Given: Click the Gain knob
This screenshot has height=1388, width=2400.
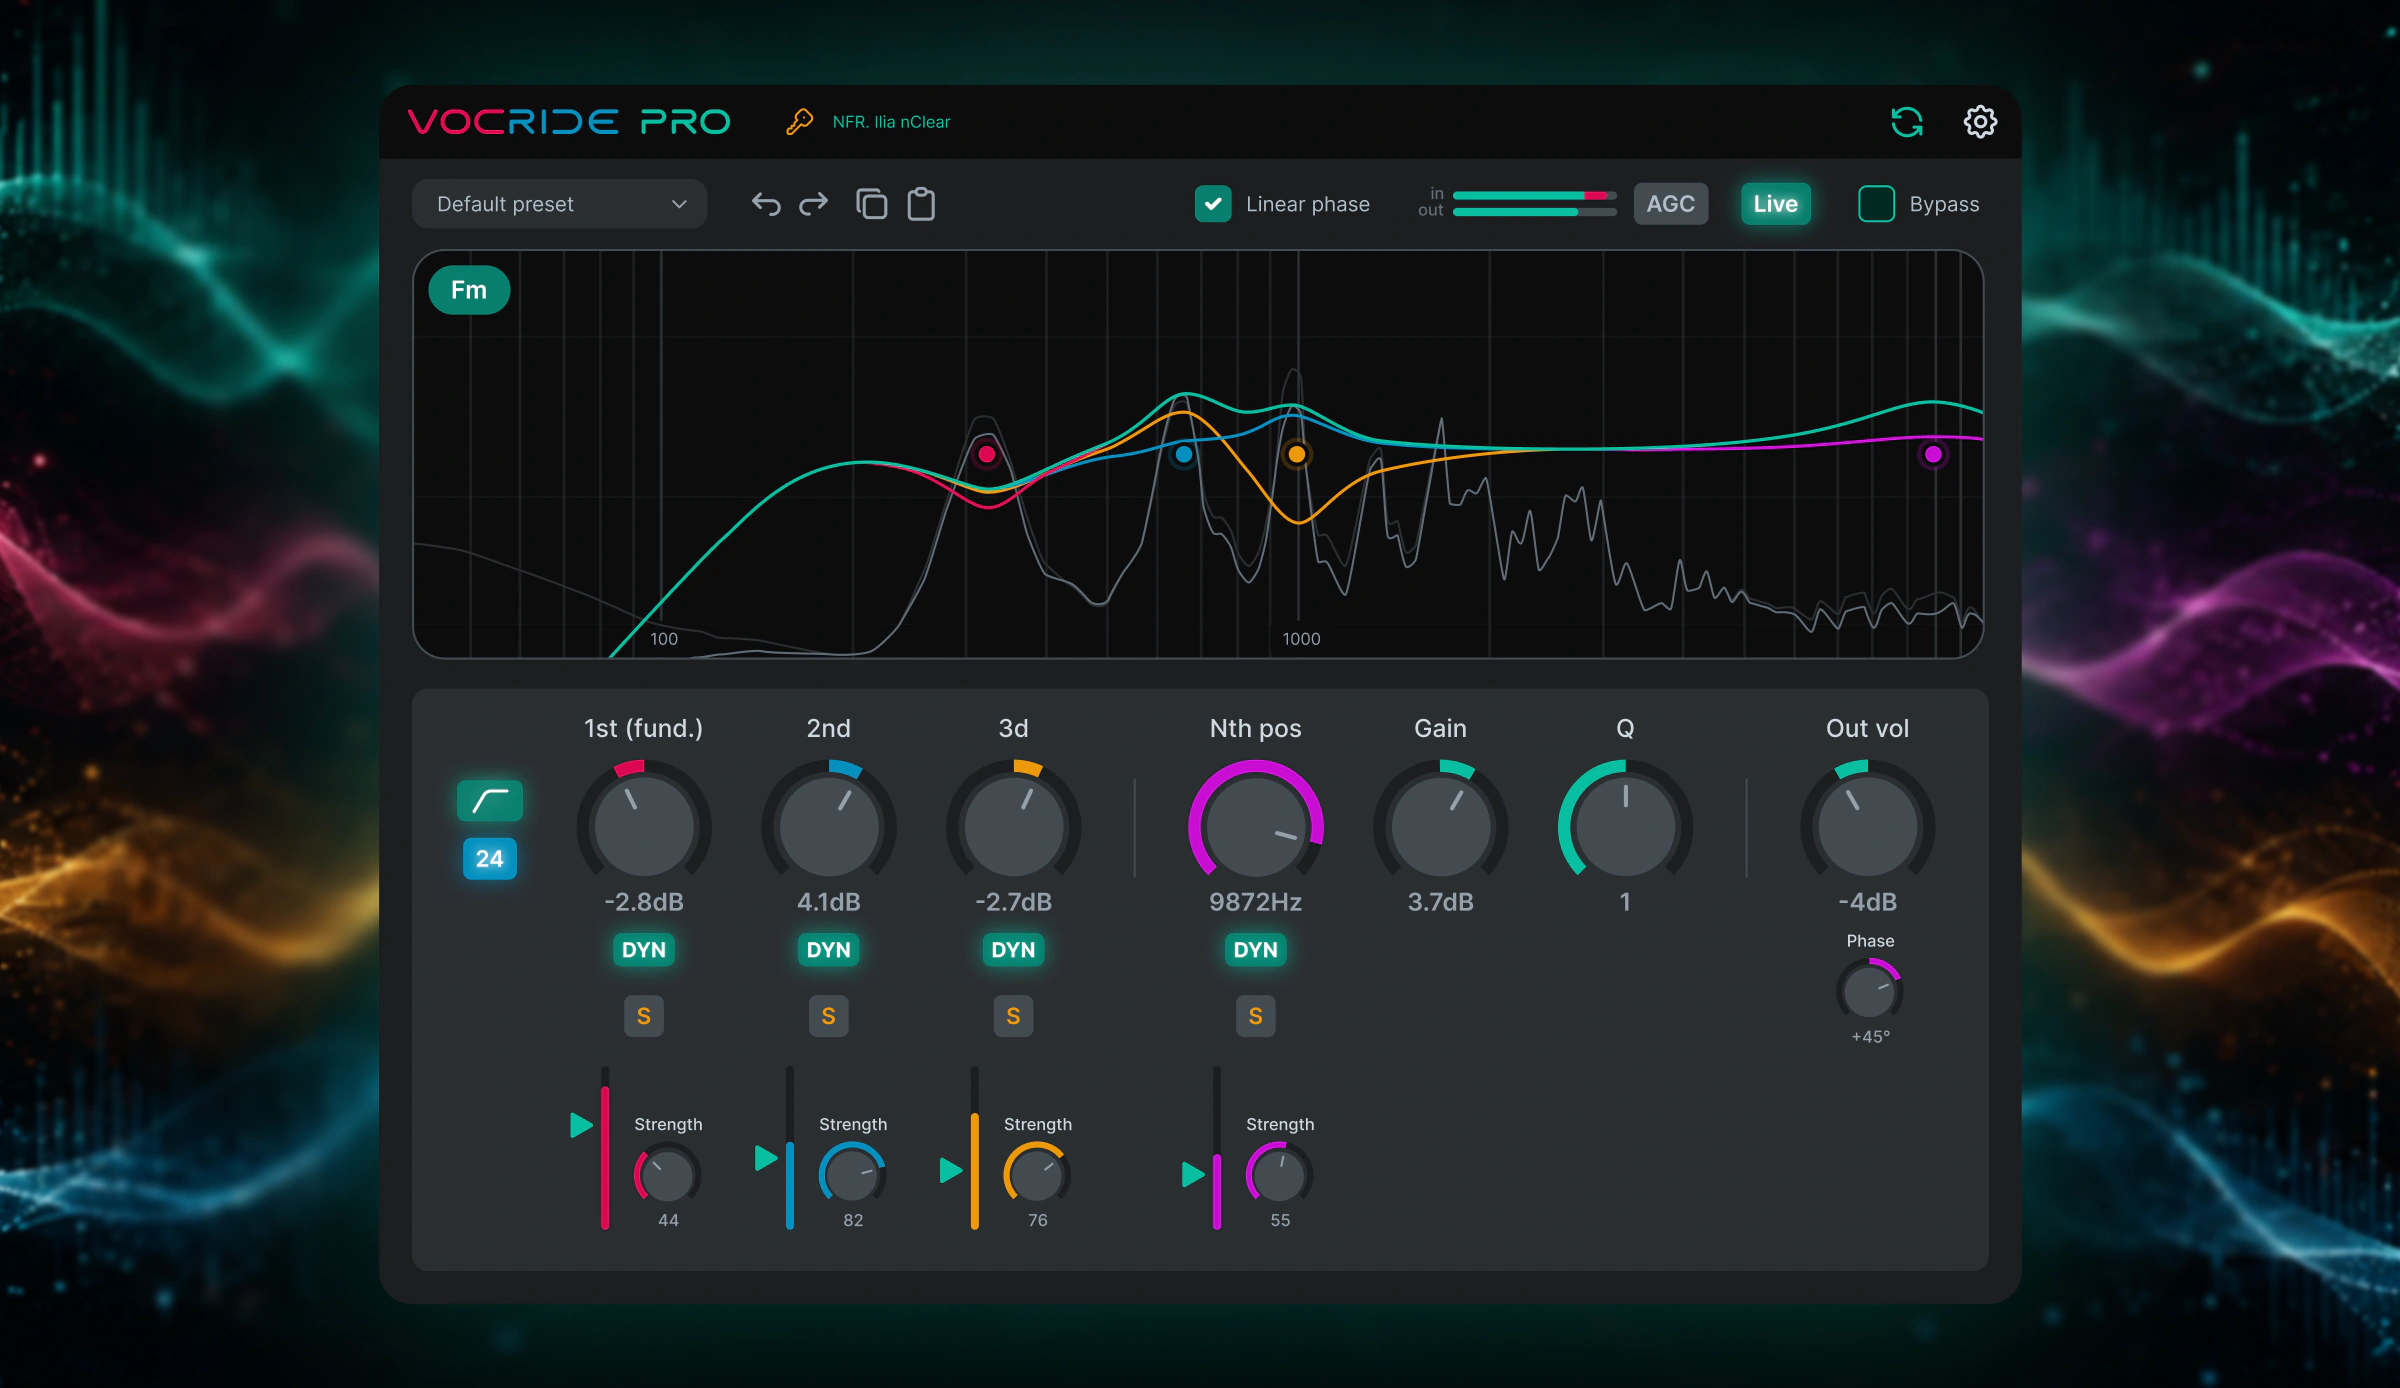Looking at the screenshot, I should pos(1440,826).
